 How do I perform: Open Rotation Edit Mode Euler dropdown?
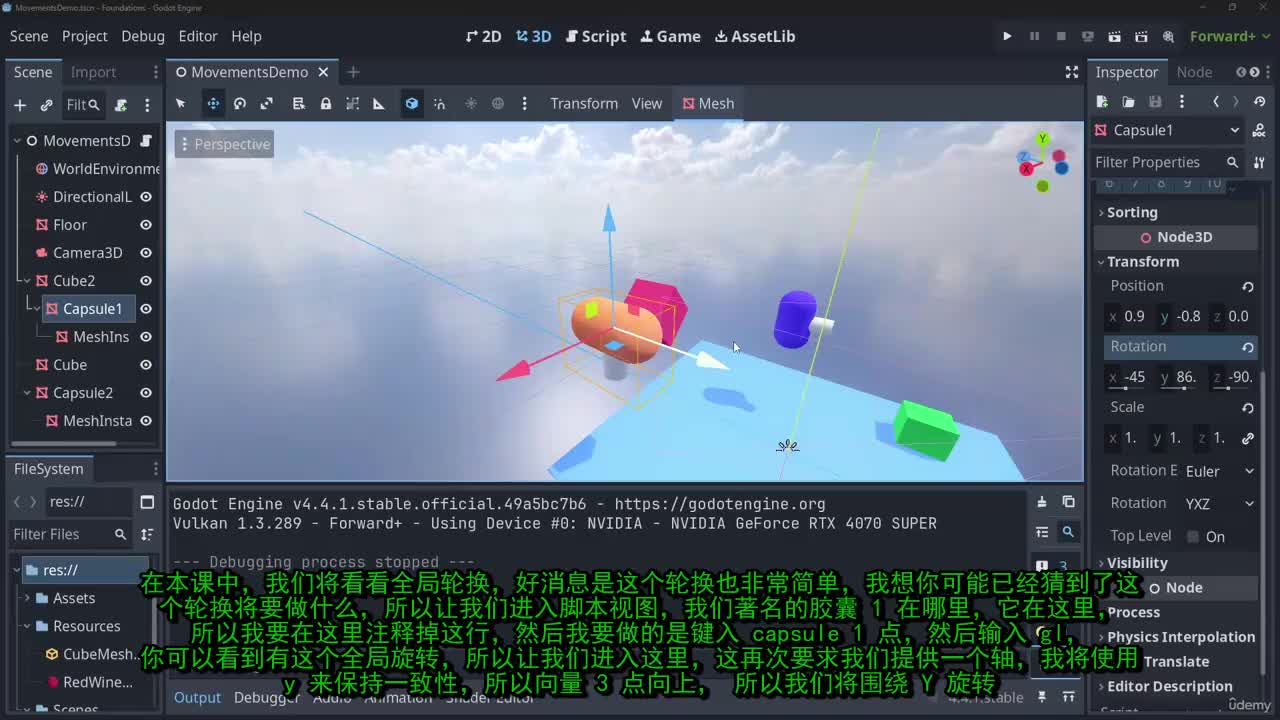(1218, 471)
